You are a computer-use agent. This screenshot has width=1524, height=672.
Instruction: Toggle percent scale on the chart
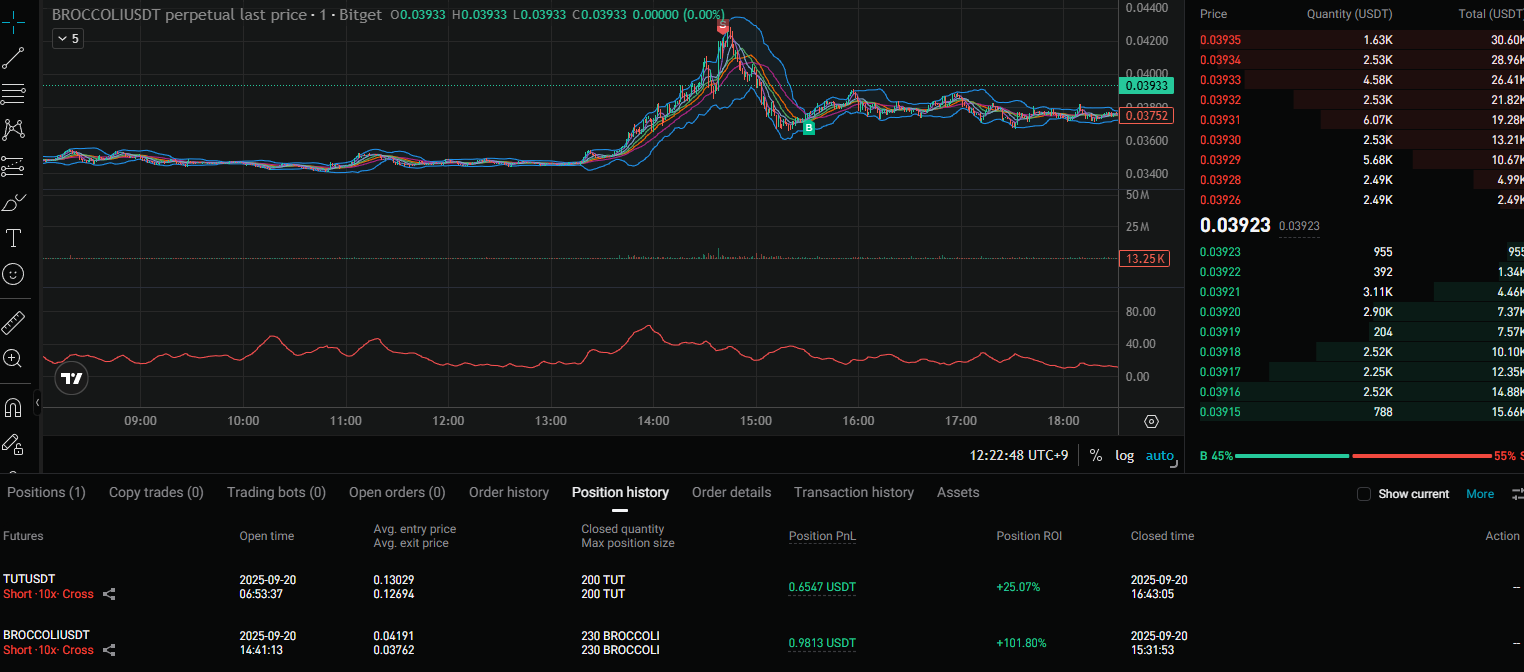pyautogui.click(x=1096, y=455)
